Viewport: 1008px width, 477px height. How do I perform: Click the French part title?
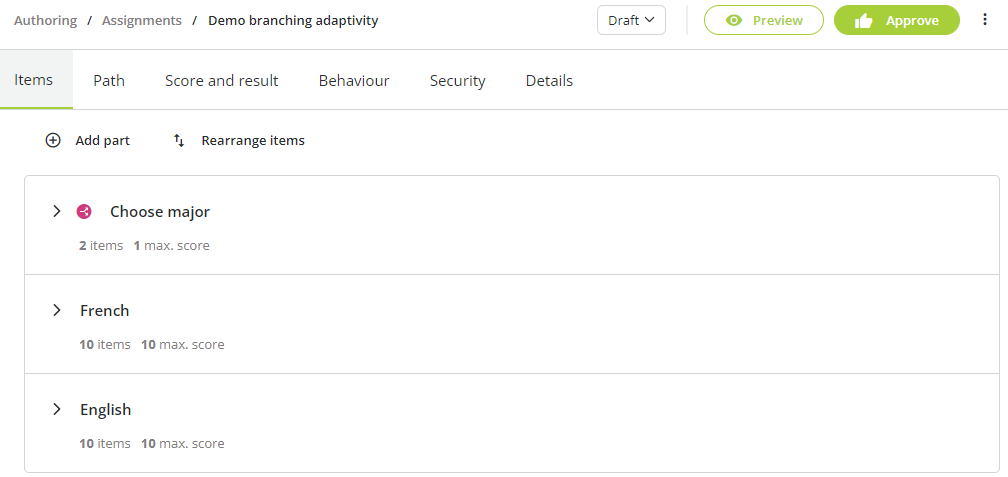[105, 310]
